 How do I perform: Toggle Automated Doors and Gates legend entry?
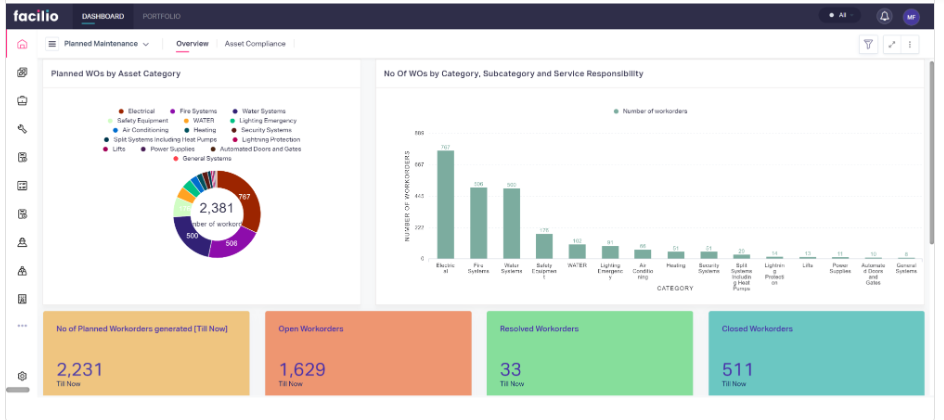click(255, 149)
